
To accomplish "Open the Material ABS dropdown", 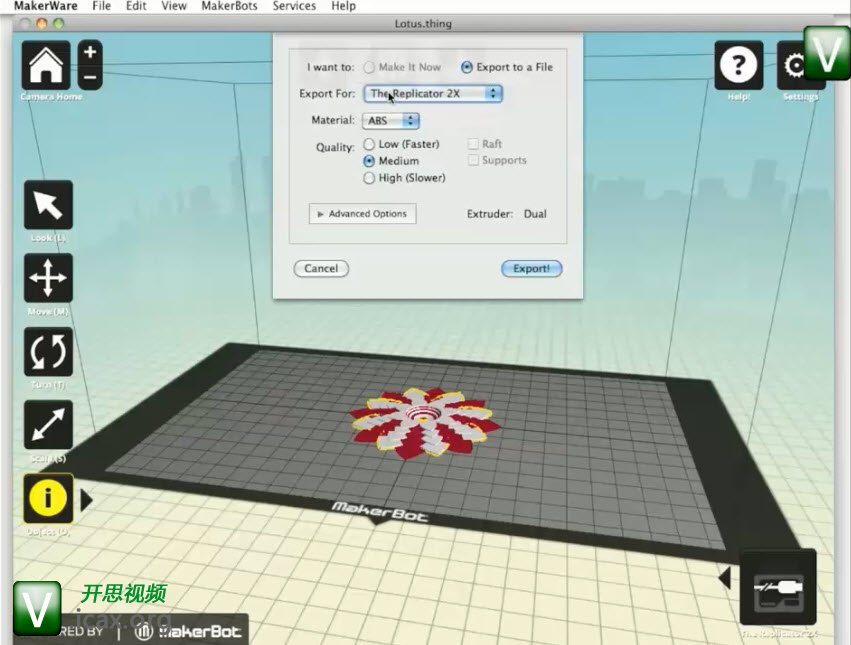I will pyautogui.click(x=391, y=120).
